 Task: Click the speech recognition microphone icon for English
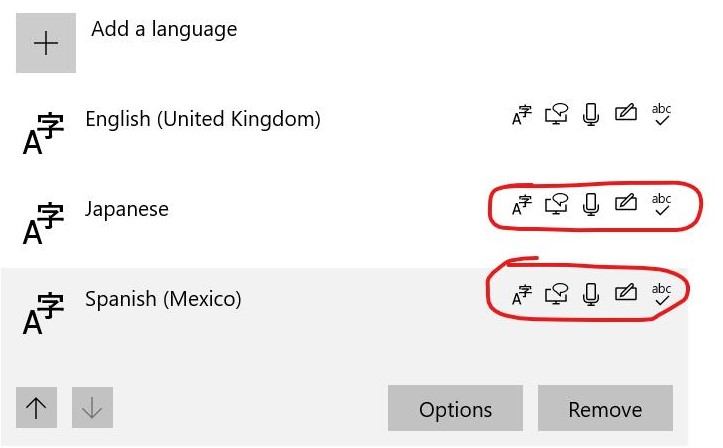tap(591, 114)
